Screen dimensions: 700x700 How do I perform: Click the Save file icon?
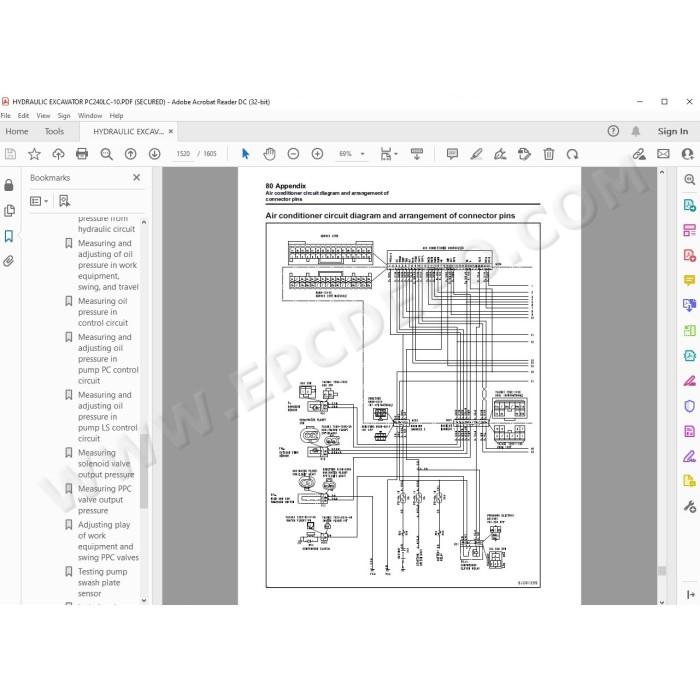10,154
